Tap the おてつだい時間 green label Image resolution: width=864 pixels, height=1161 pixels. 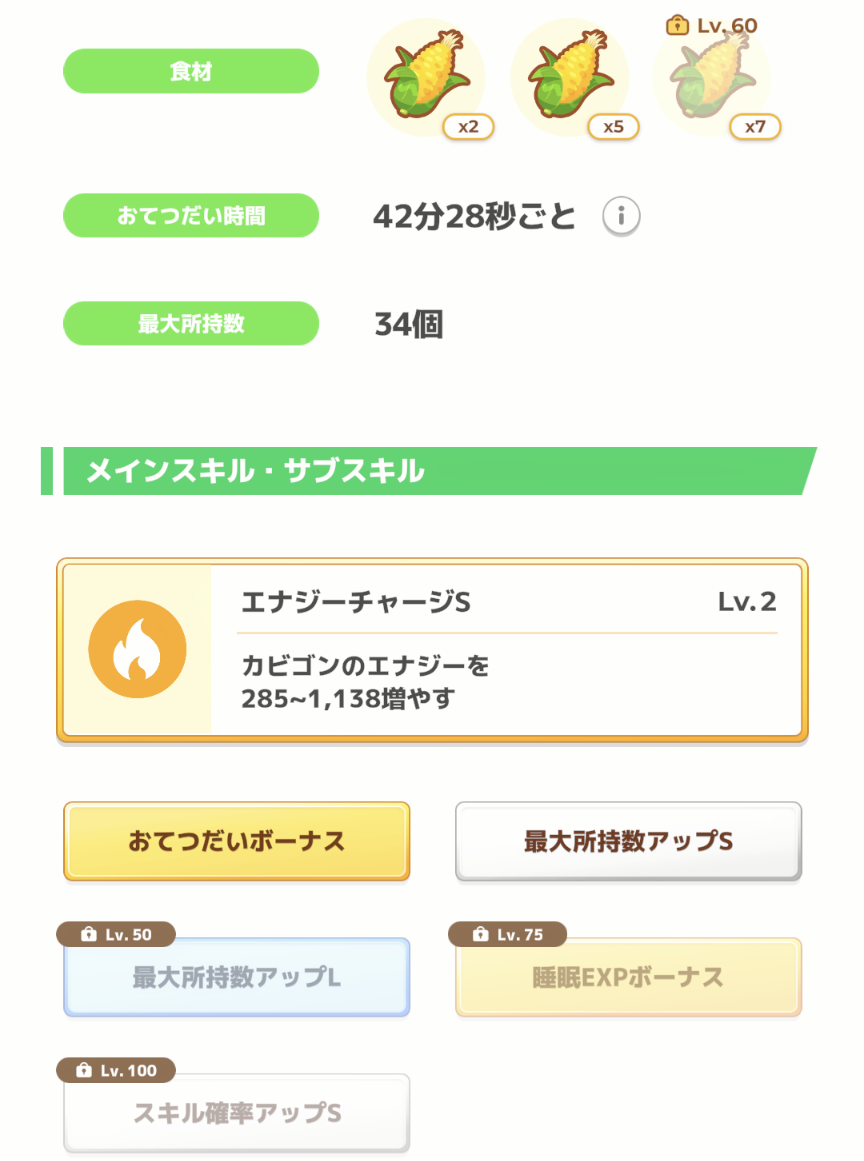coord(191,215)
